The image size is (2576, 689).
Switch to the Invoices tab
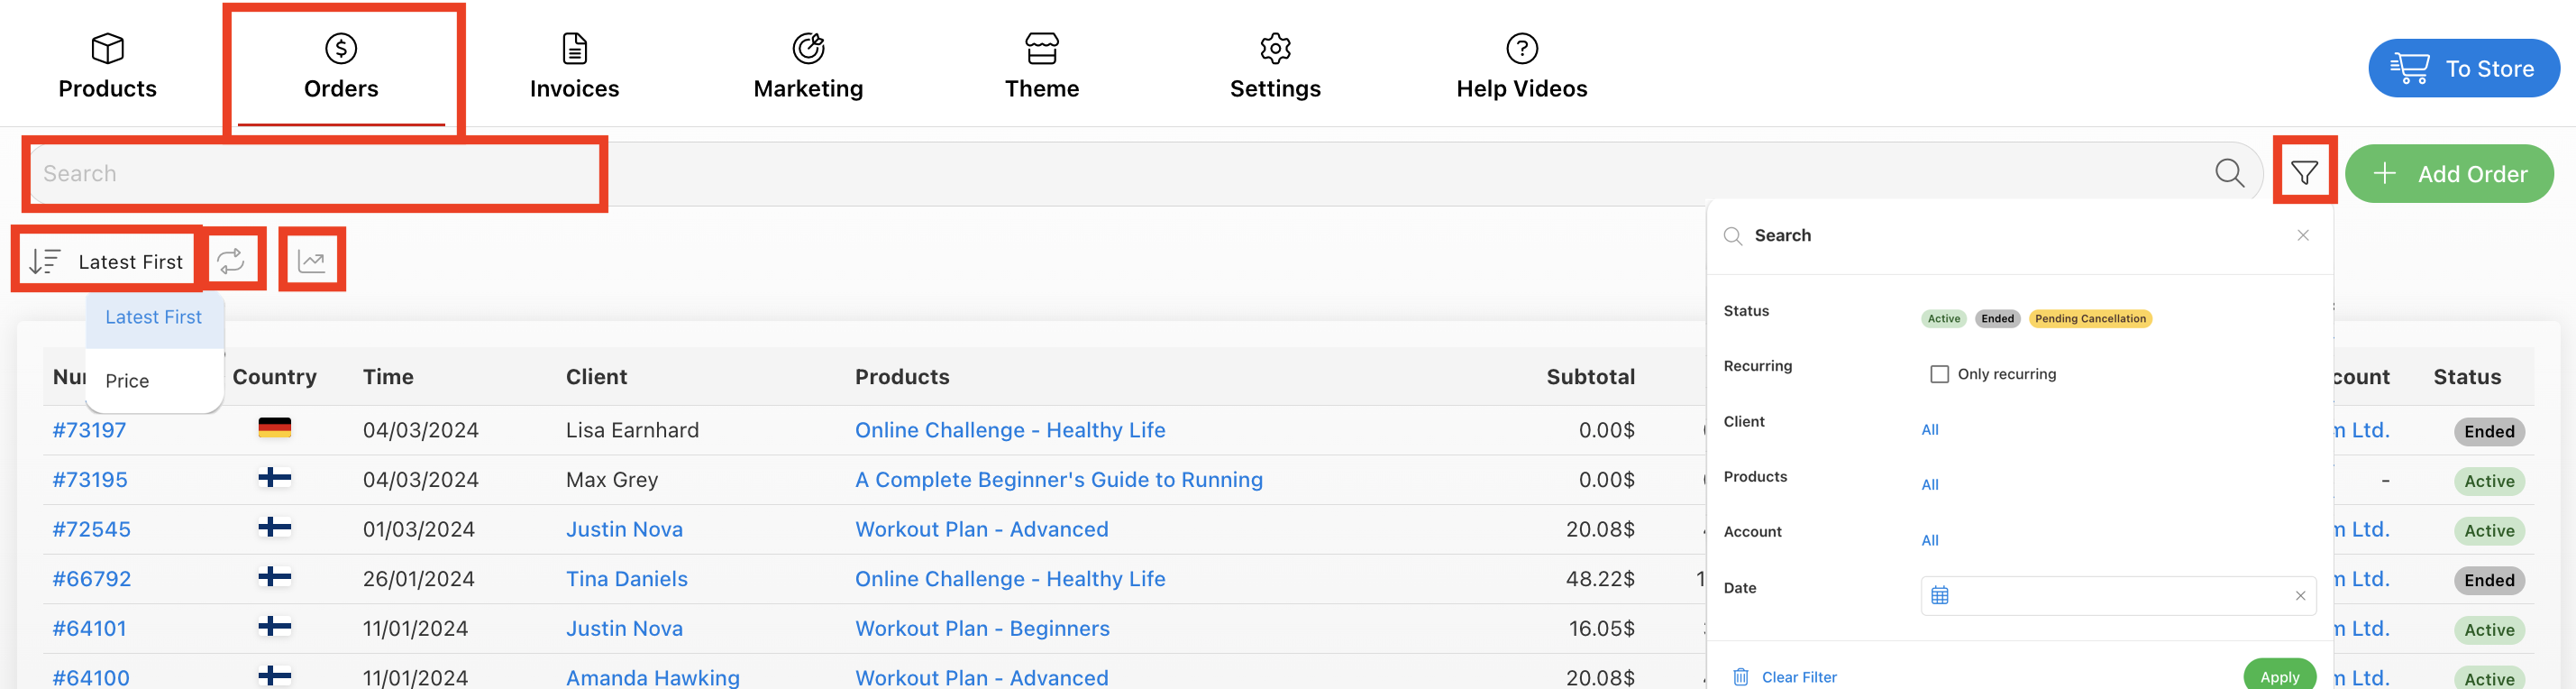(574, 66)
